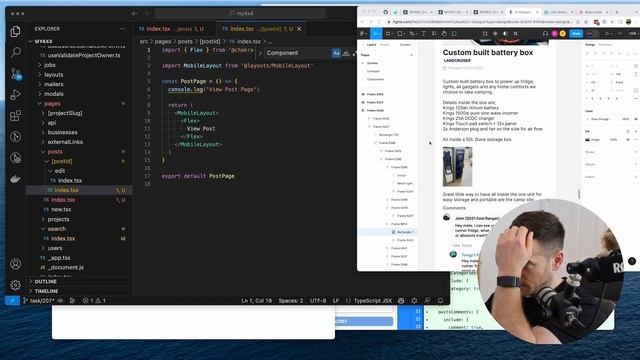The height and width of the screenshot is (360, 640).
Task: Select the Resources tool in Figma toolbar
Action: pyautogui.click(x=434, y=33)
